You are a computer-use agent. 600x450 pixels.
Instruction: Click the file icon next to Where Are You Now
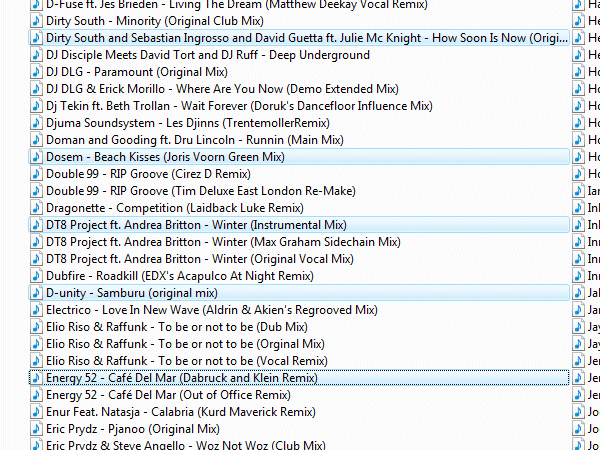pos(36,89)
